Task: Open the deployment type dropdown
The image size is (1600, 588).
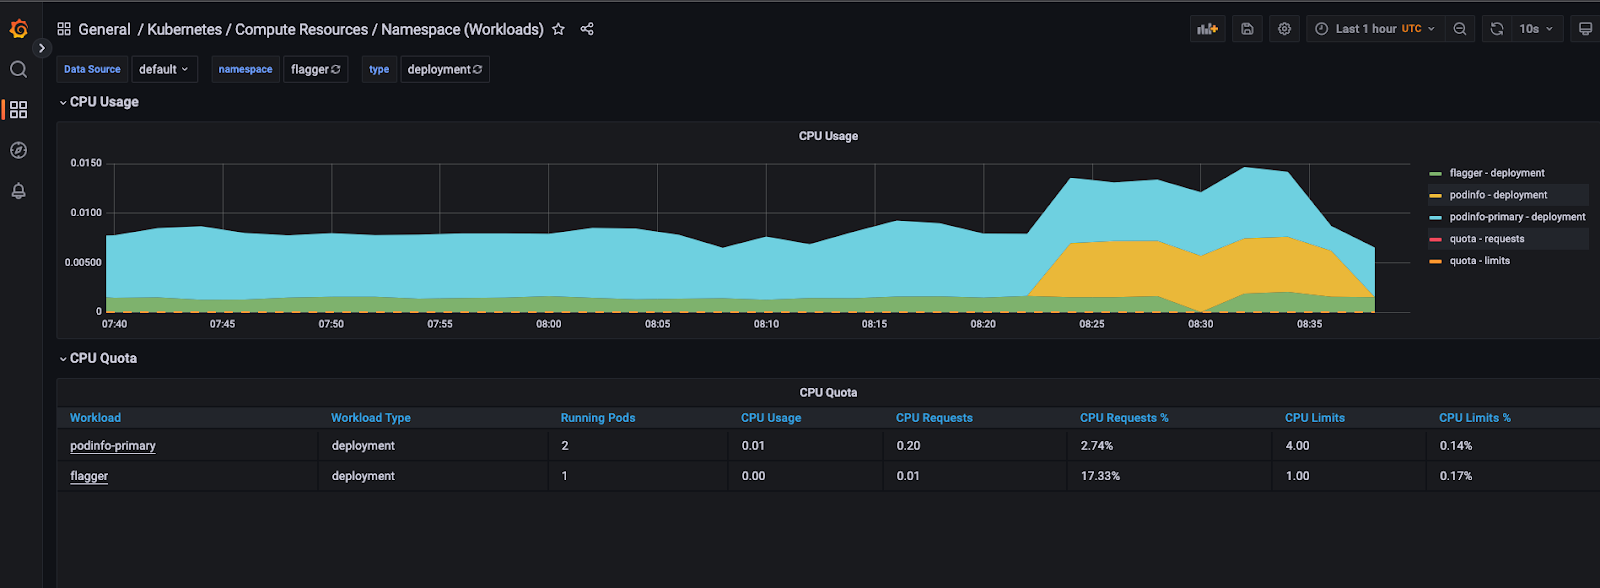Action: 445,69
